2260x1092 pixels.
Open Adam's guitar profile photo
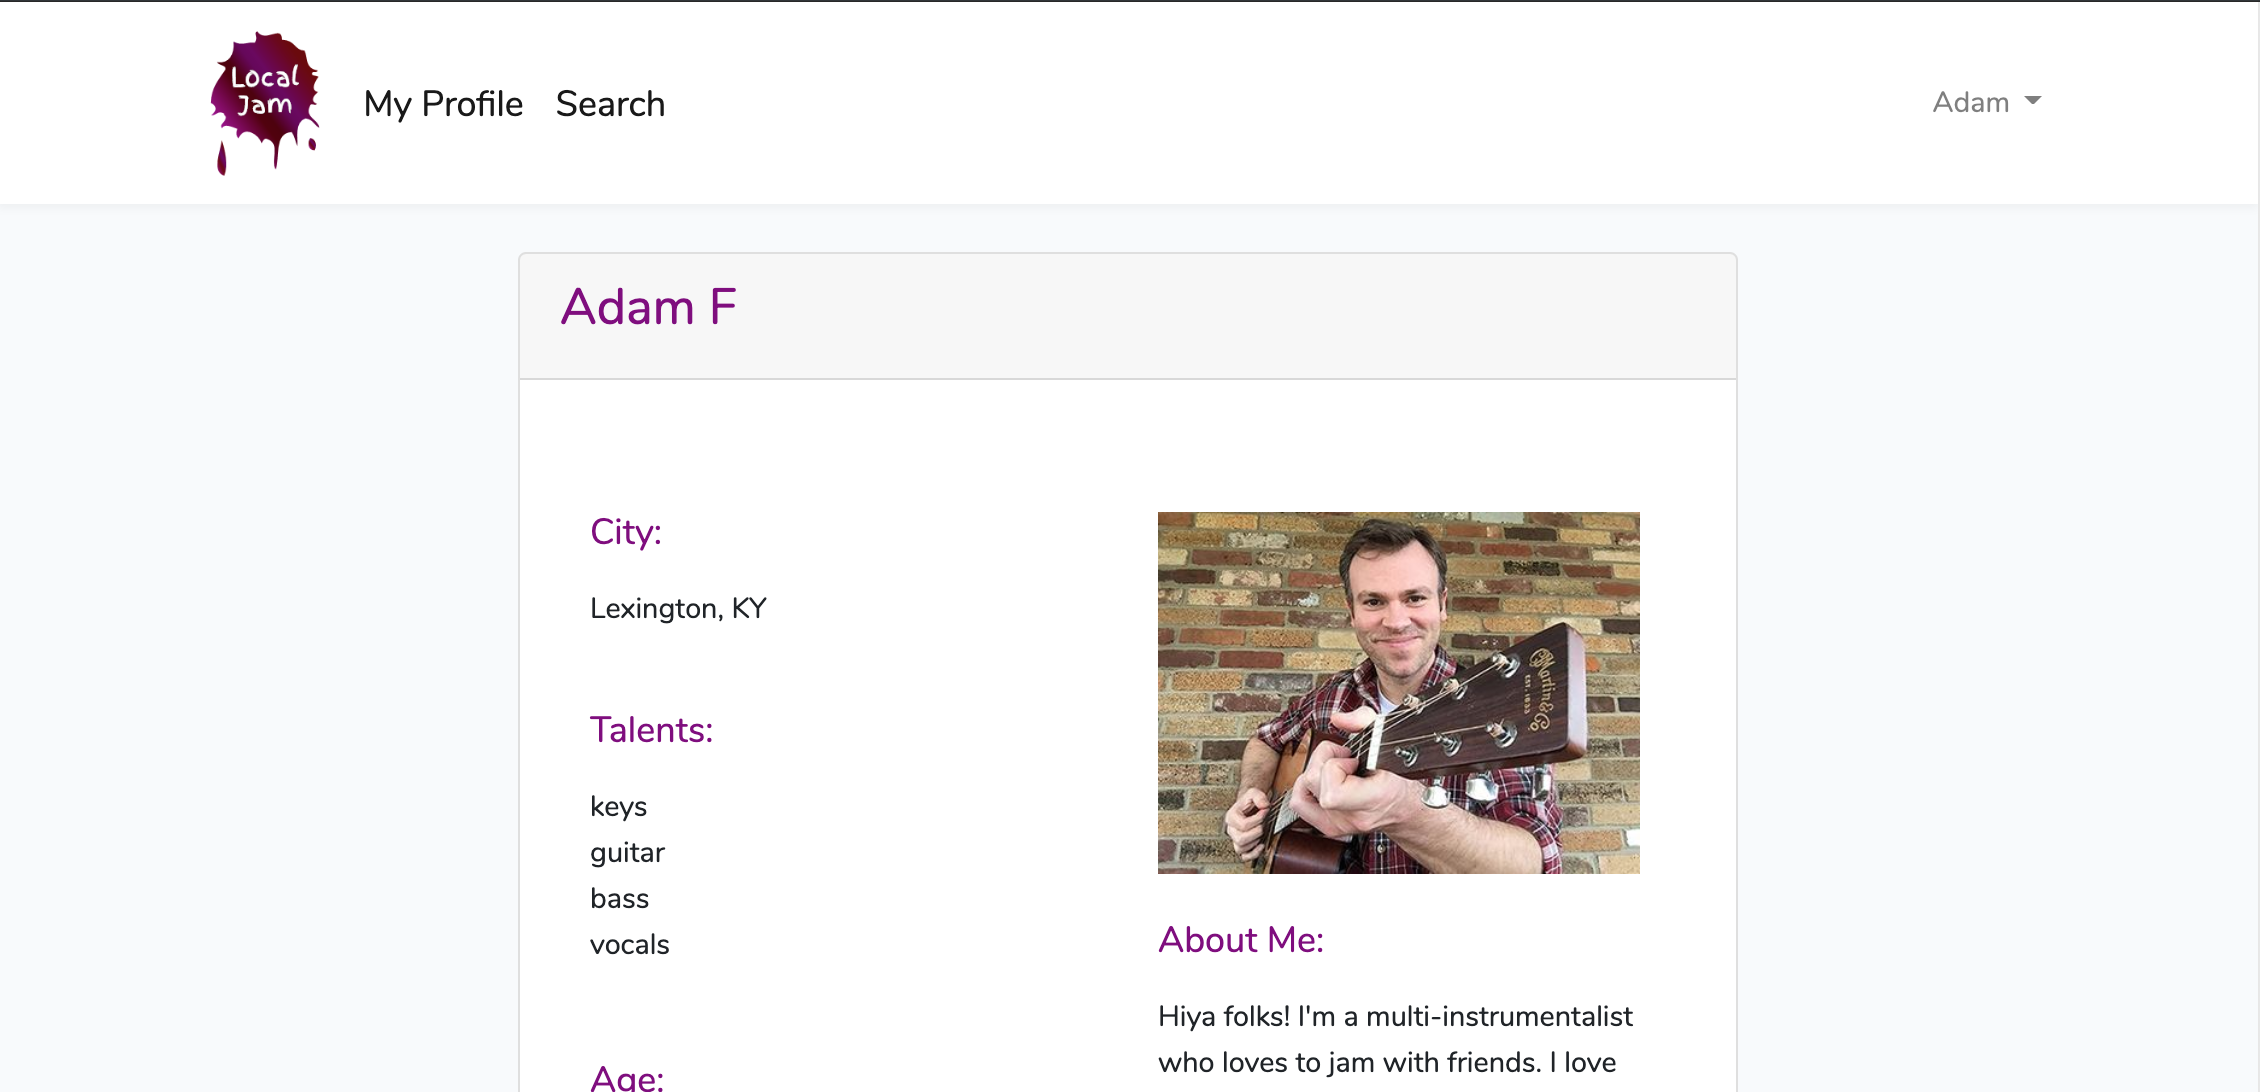pos(1398,692)
